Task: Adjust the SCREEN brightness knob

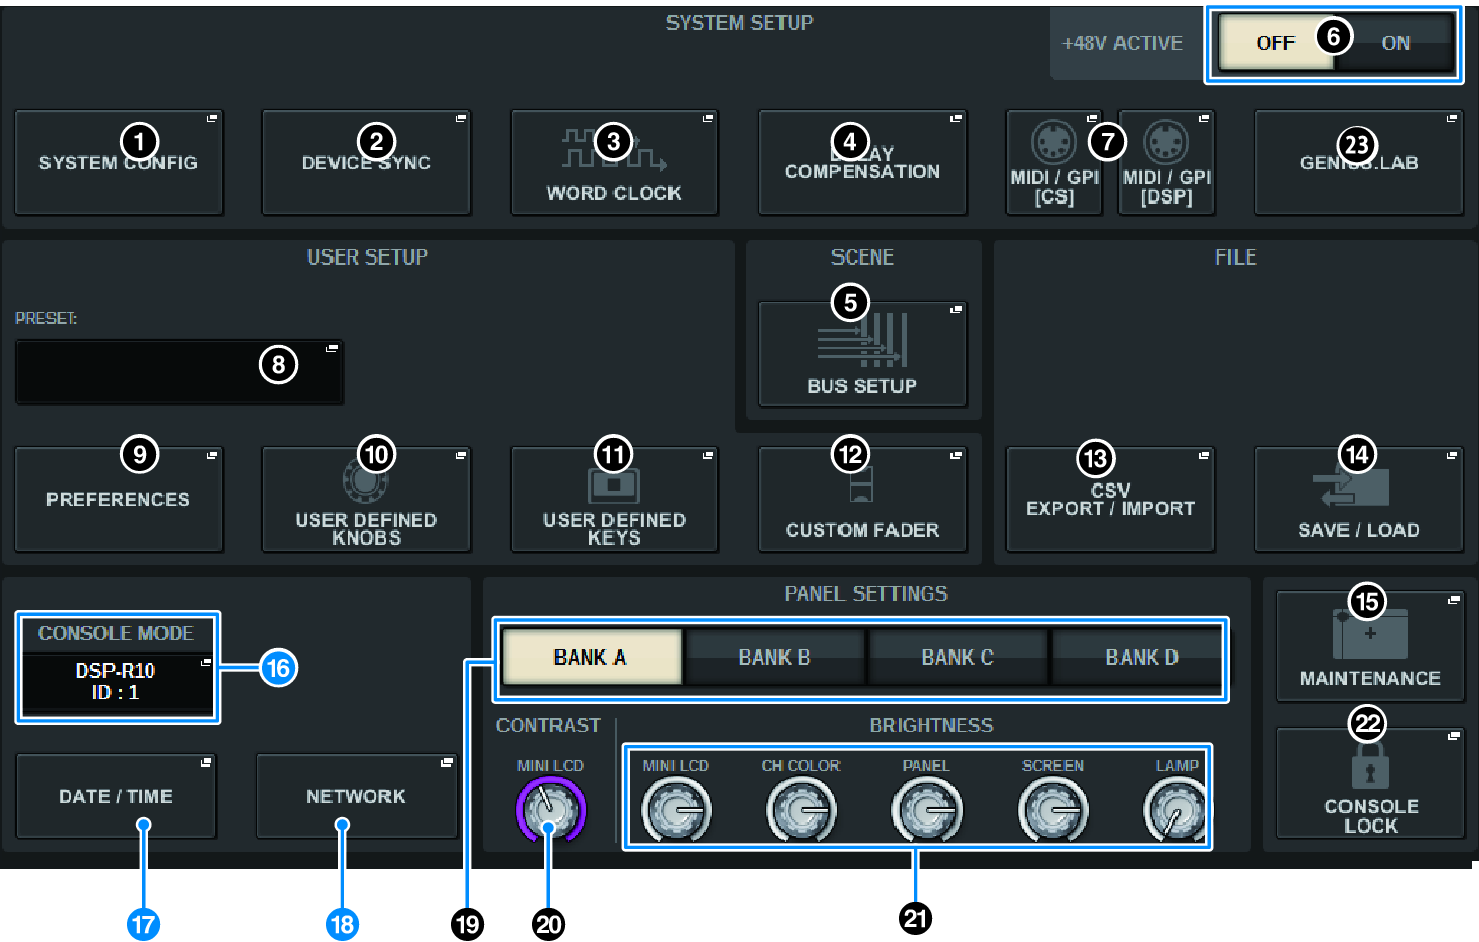Action: (1052, 808)
